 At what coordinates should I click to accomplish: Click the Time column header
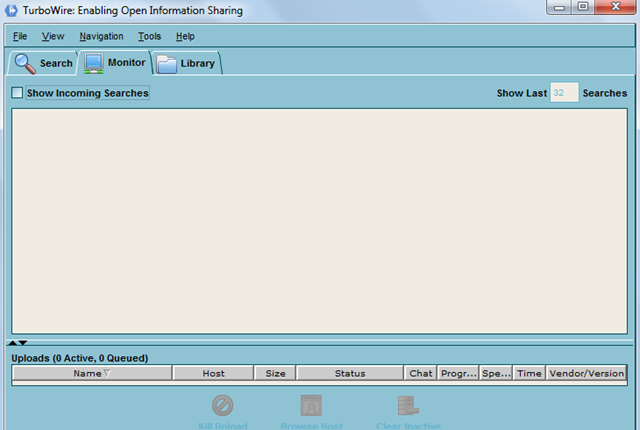coord(529,373)
